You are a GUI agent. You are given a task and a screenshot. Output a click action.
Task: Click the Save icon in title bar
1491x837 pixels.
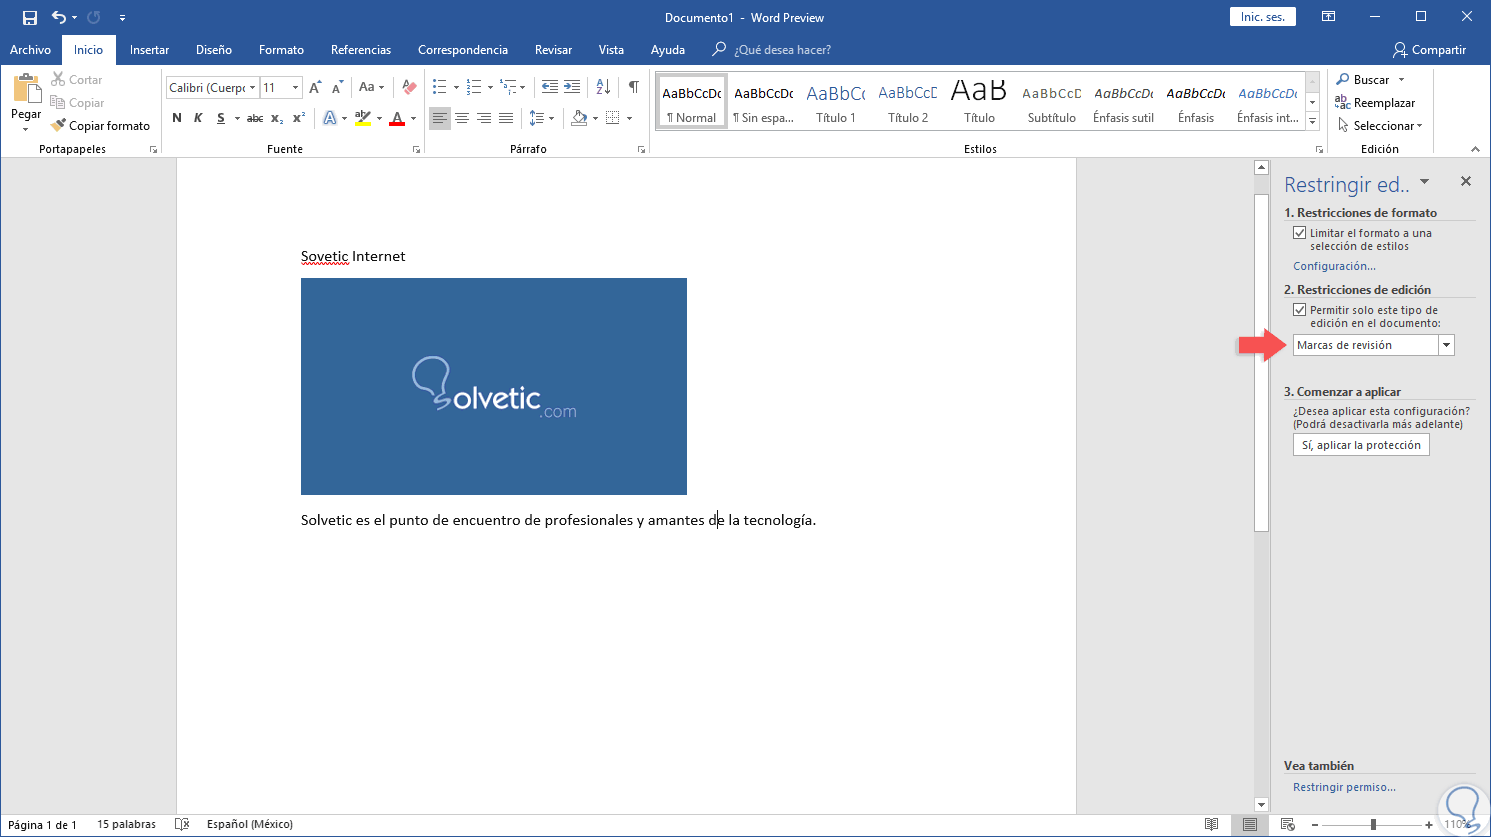(x=30, y=17)
